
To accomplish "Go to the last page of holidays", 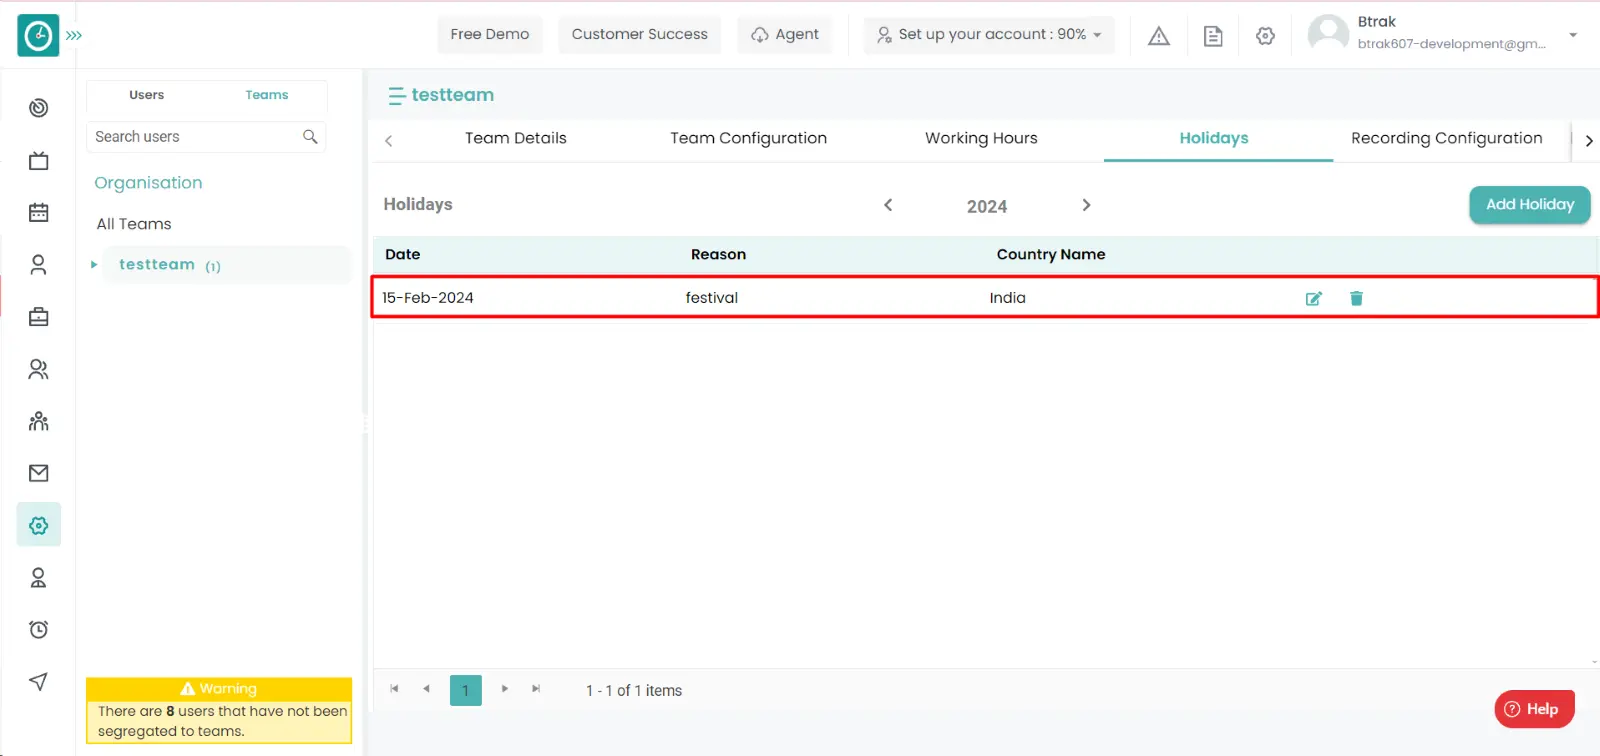I will coord(536,689).
